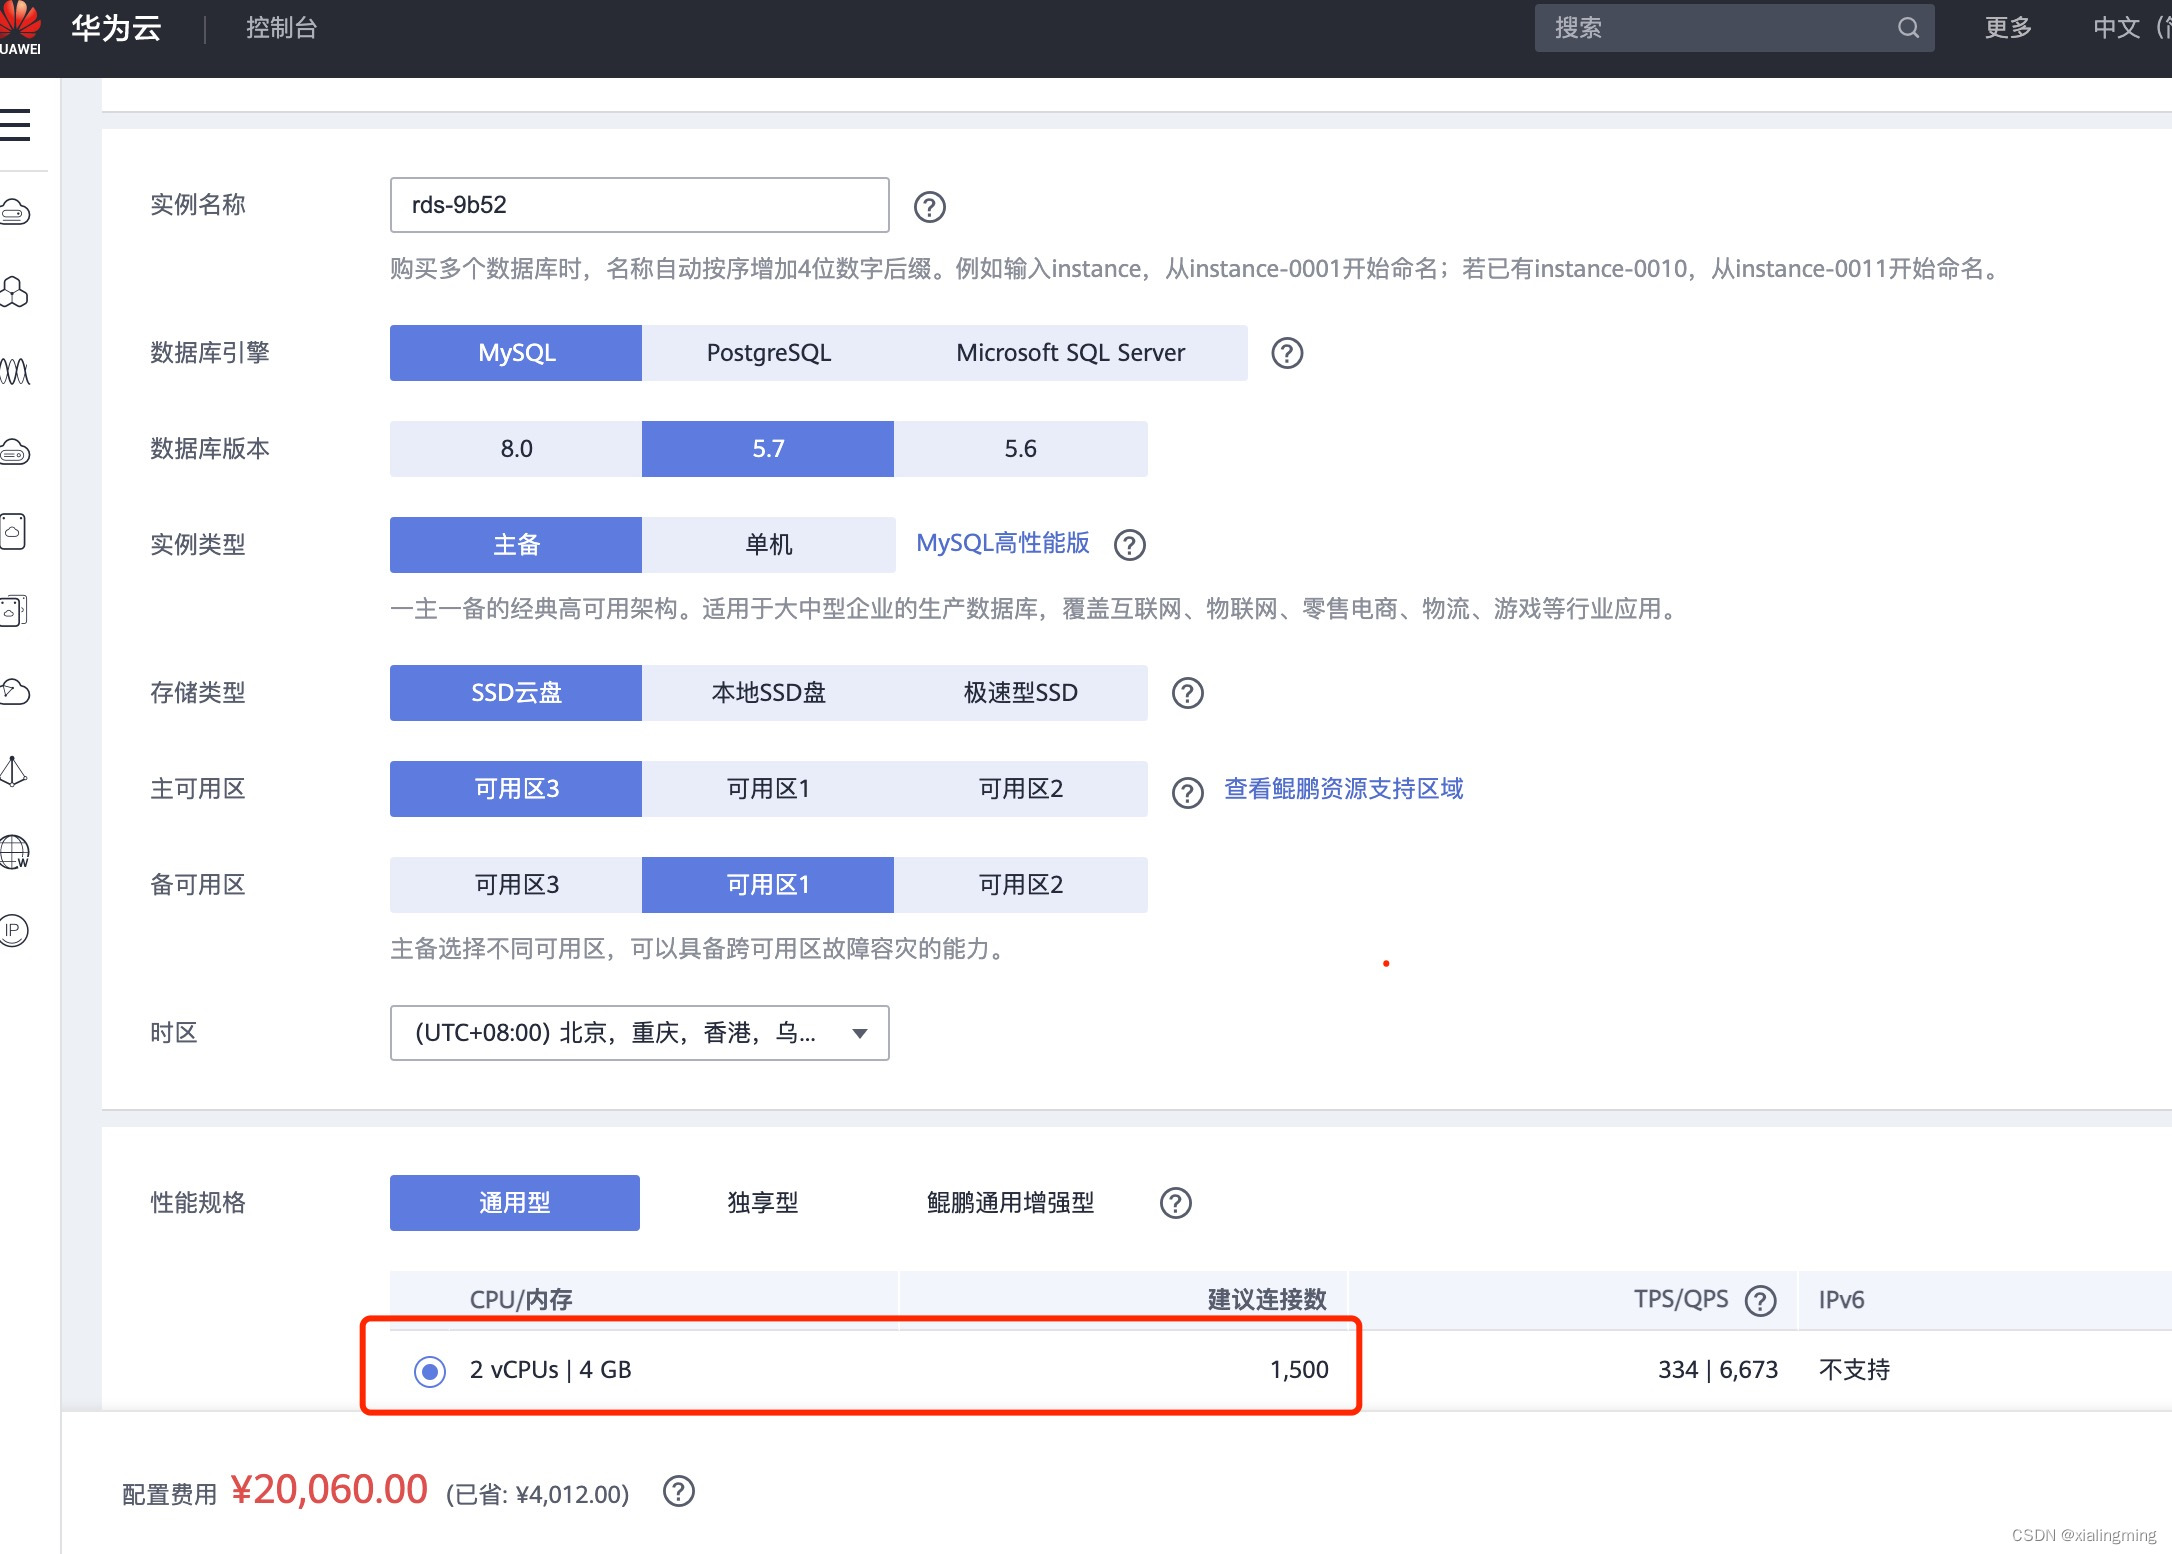The height and width of the screenshot is (1554, 2172).
Task: Click help icon next to TPS/QPS header
Action: [x=1761, y=1301]
